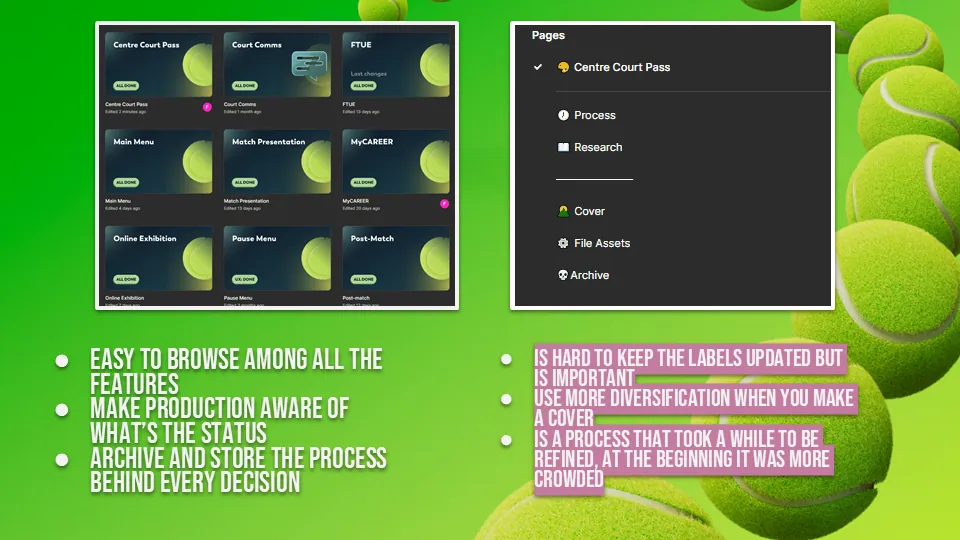Click ALL DONE badge on Centre Court Pass cover
Screen dimensions: 960x540
126,86
